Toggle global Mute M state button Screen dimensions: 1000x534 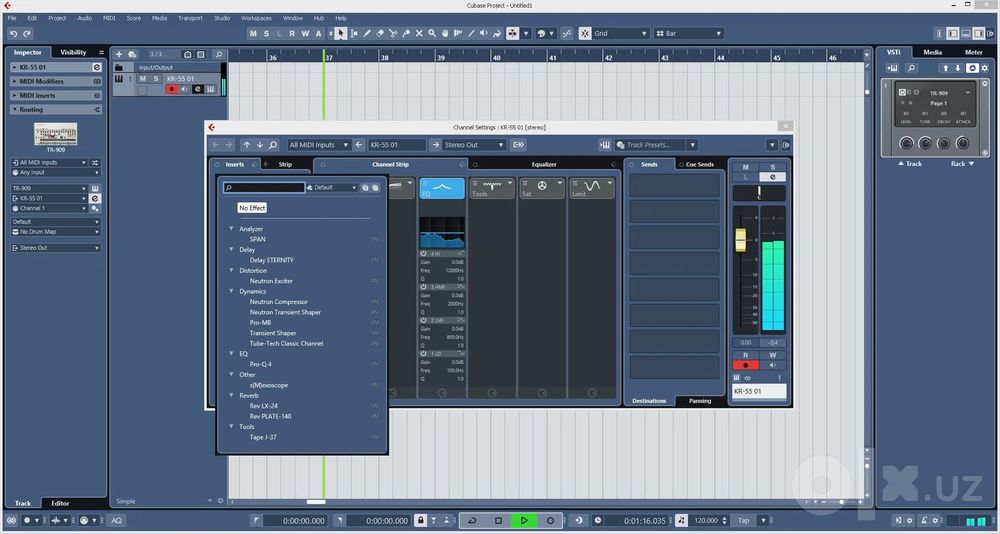tap(253, 33)
